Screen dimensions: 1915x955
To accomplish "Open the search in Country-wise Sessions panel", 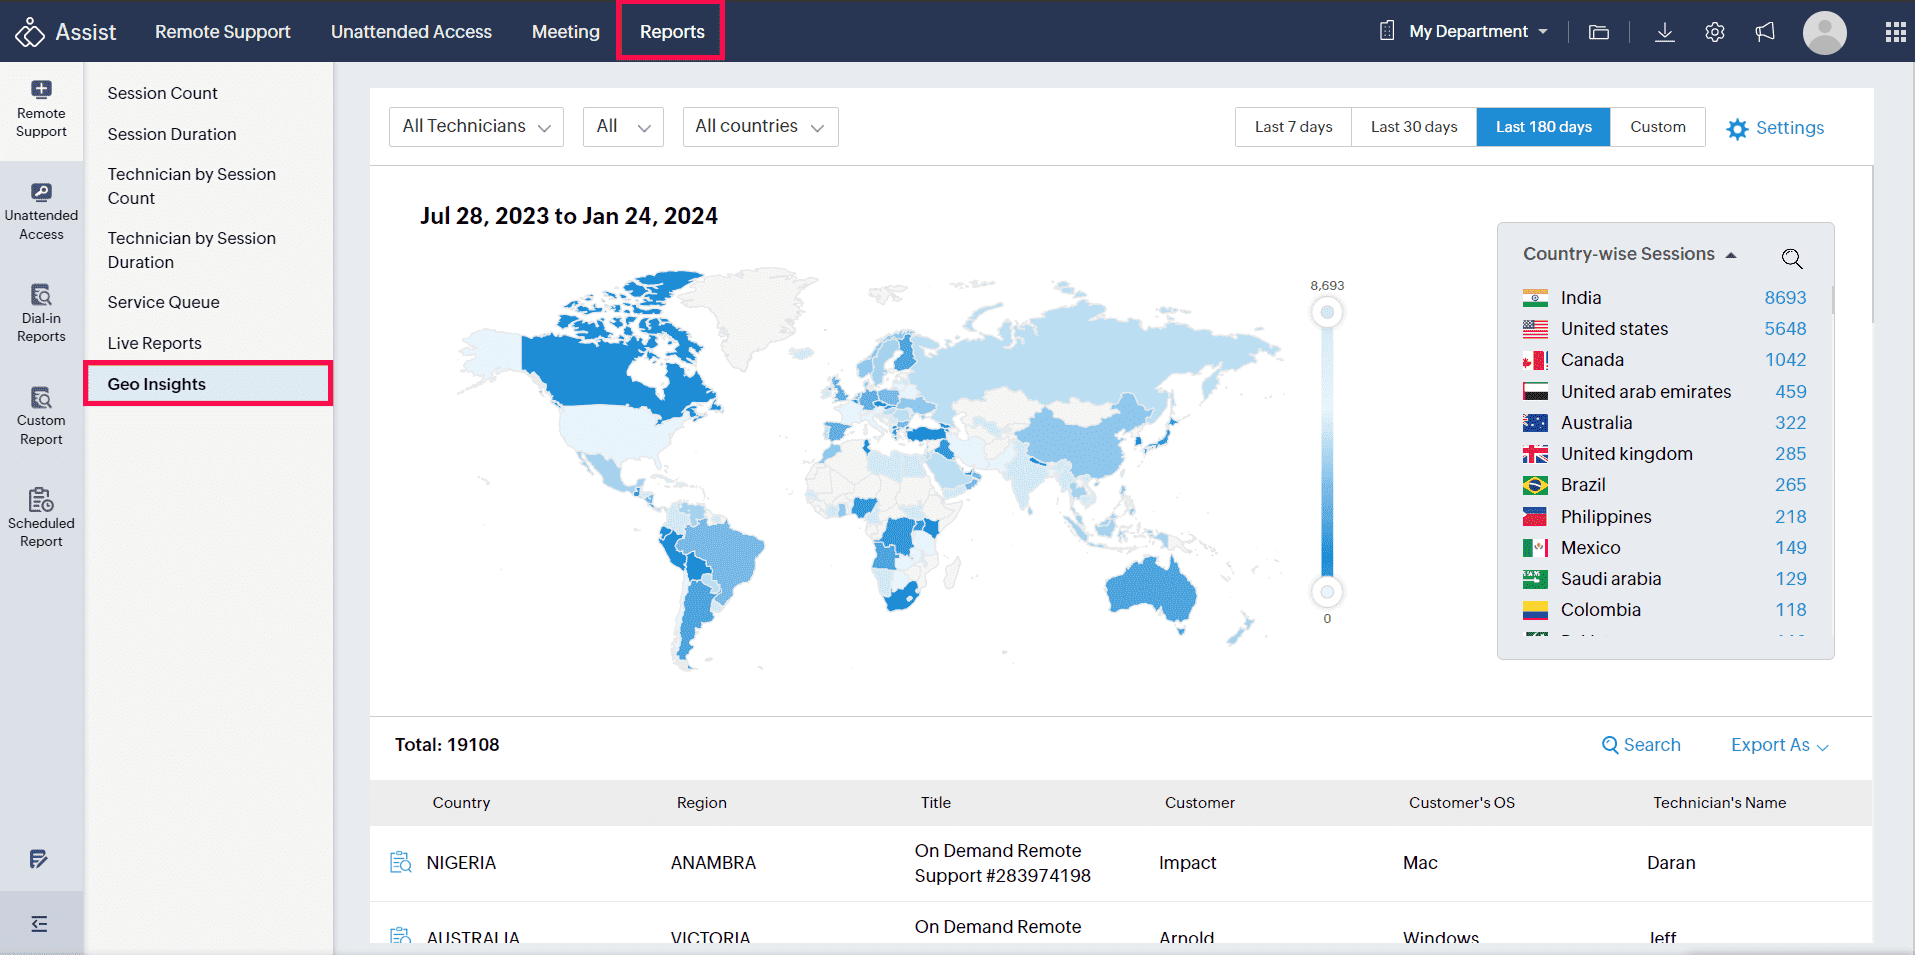I will [x=1791, y=258].
